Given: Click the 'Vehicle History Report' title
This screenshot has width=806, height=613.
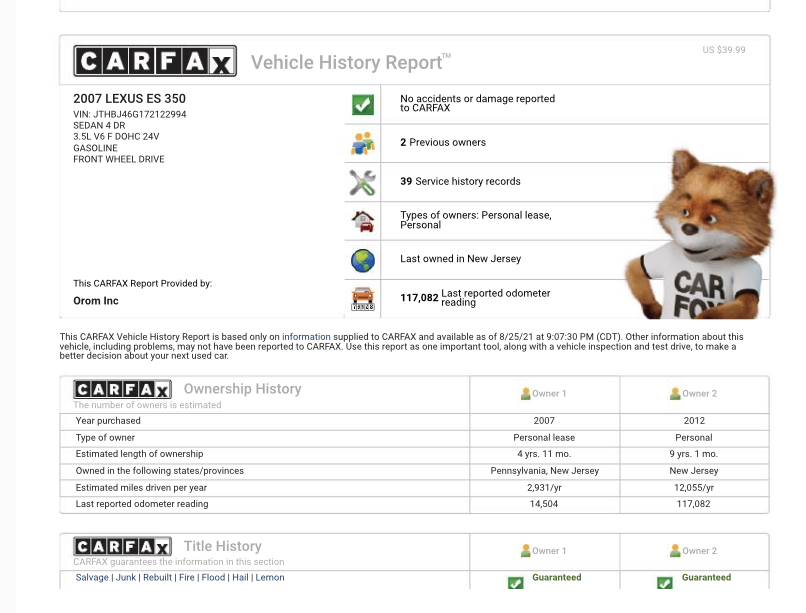Looking at the screenshot, I should coord(351,62).
